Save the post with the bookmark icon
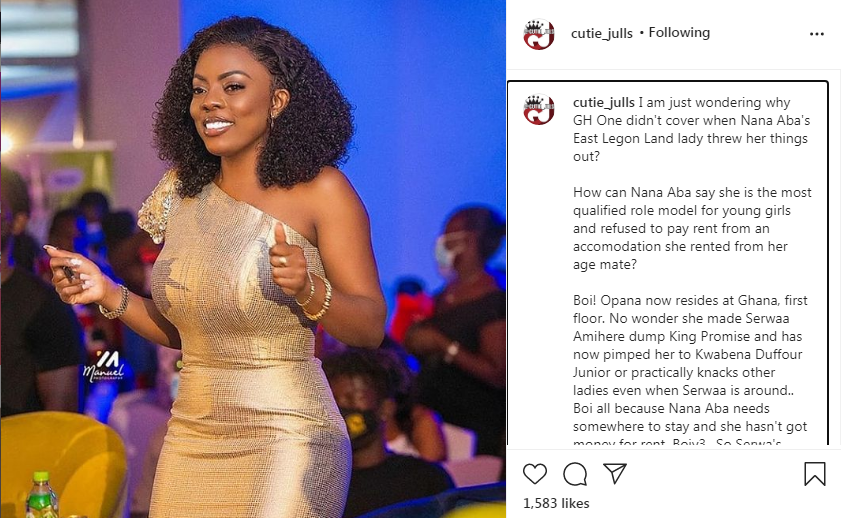The image size is (841, 518). tap(814, 474)
